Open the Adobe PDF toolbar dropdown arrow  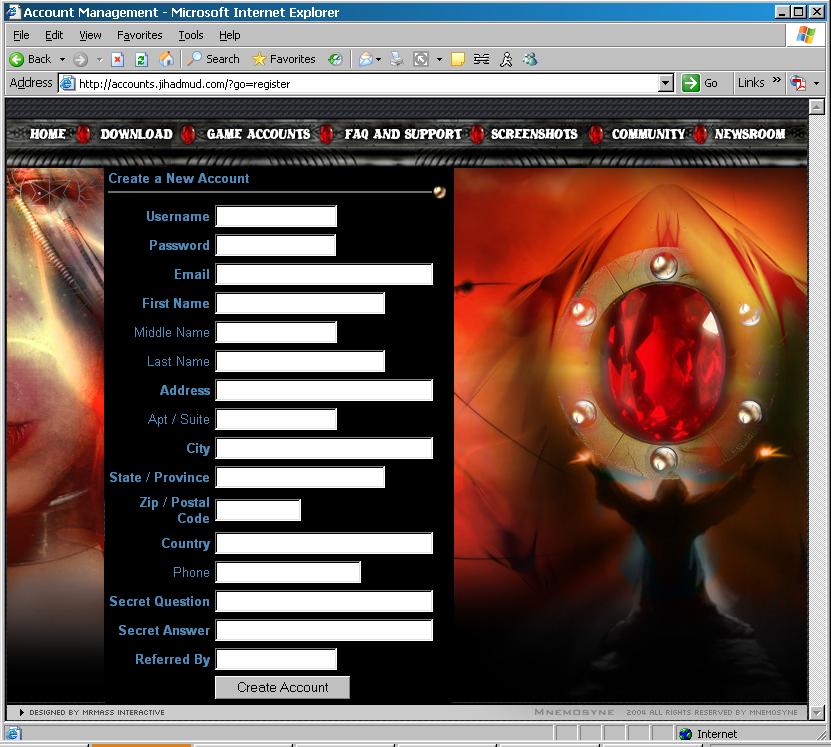click(x=817, y=83)
